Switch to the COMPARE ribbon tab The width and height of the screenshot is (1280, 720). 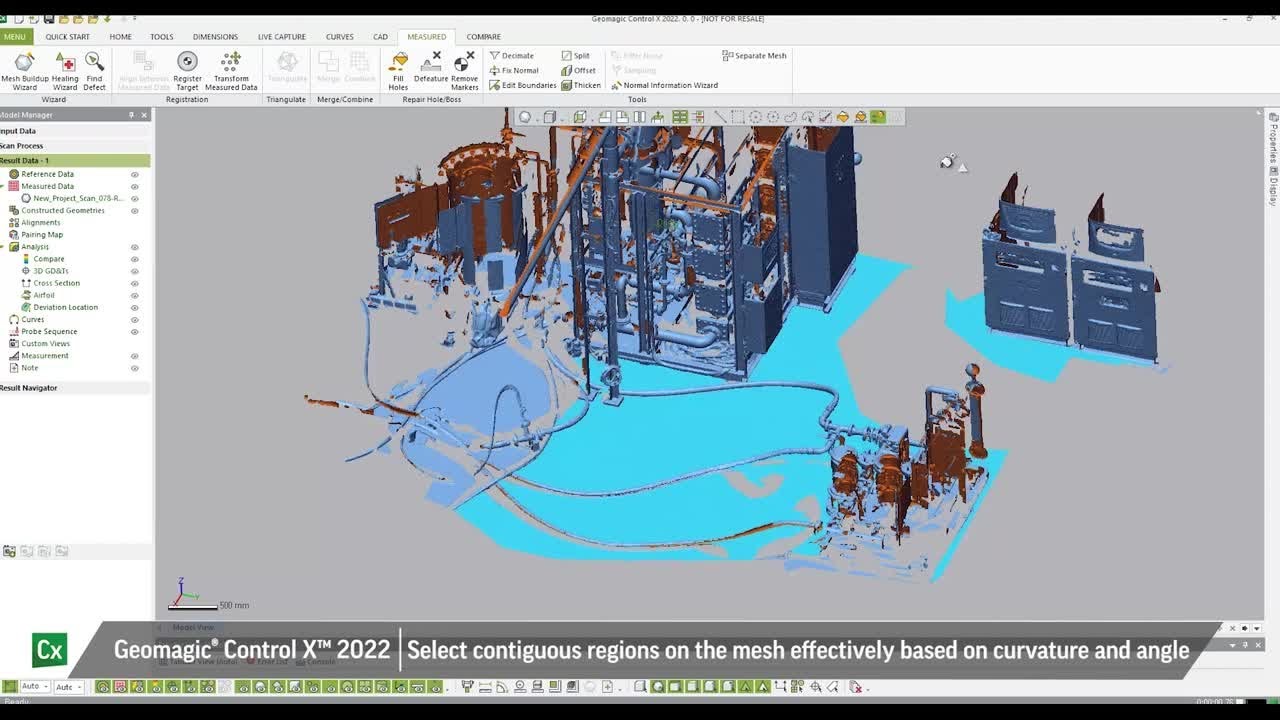point(483,37)
